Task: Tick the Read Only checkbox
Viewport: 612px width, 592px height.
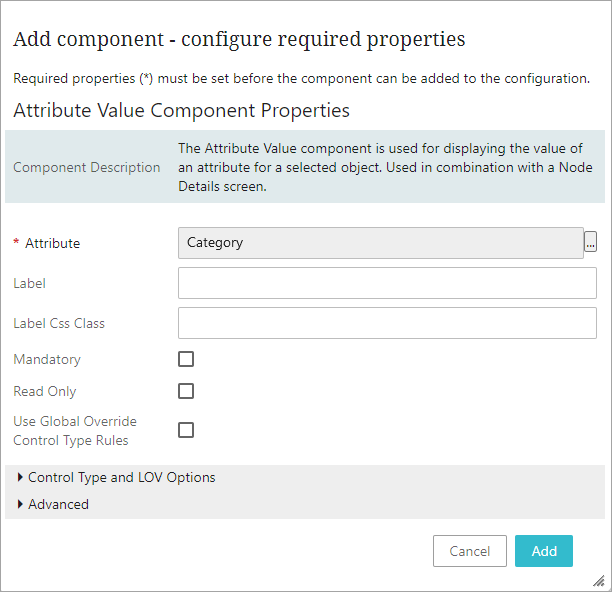Action: pos(186,391)
